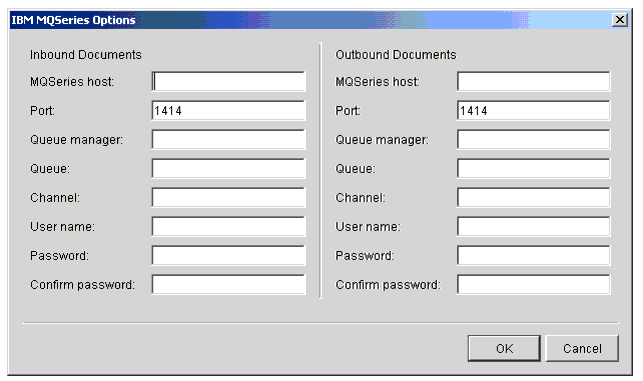
Task: Confirm settings with the OK button
Action: [x=504, y=348]
